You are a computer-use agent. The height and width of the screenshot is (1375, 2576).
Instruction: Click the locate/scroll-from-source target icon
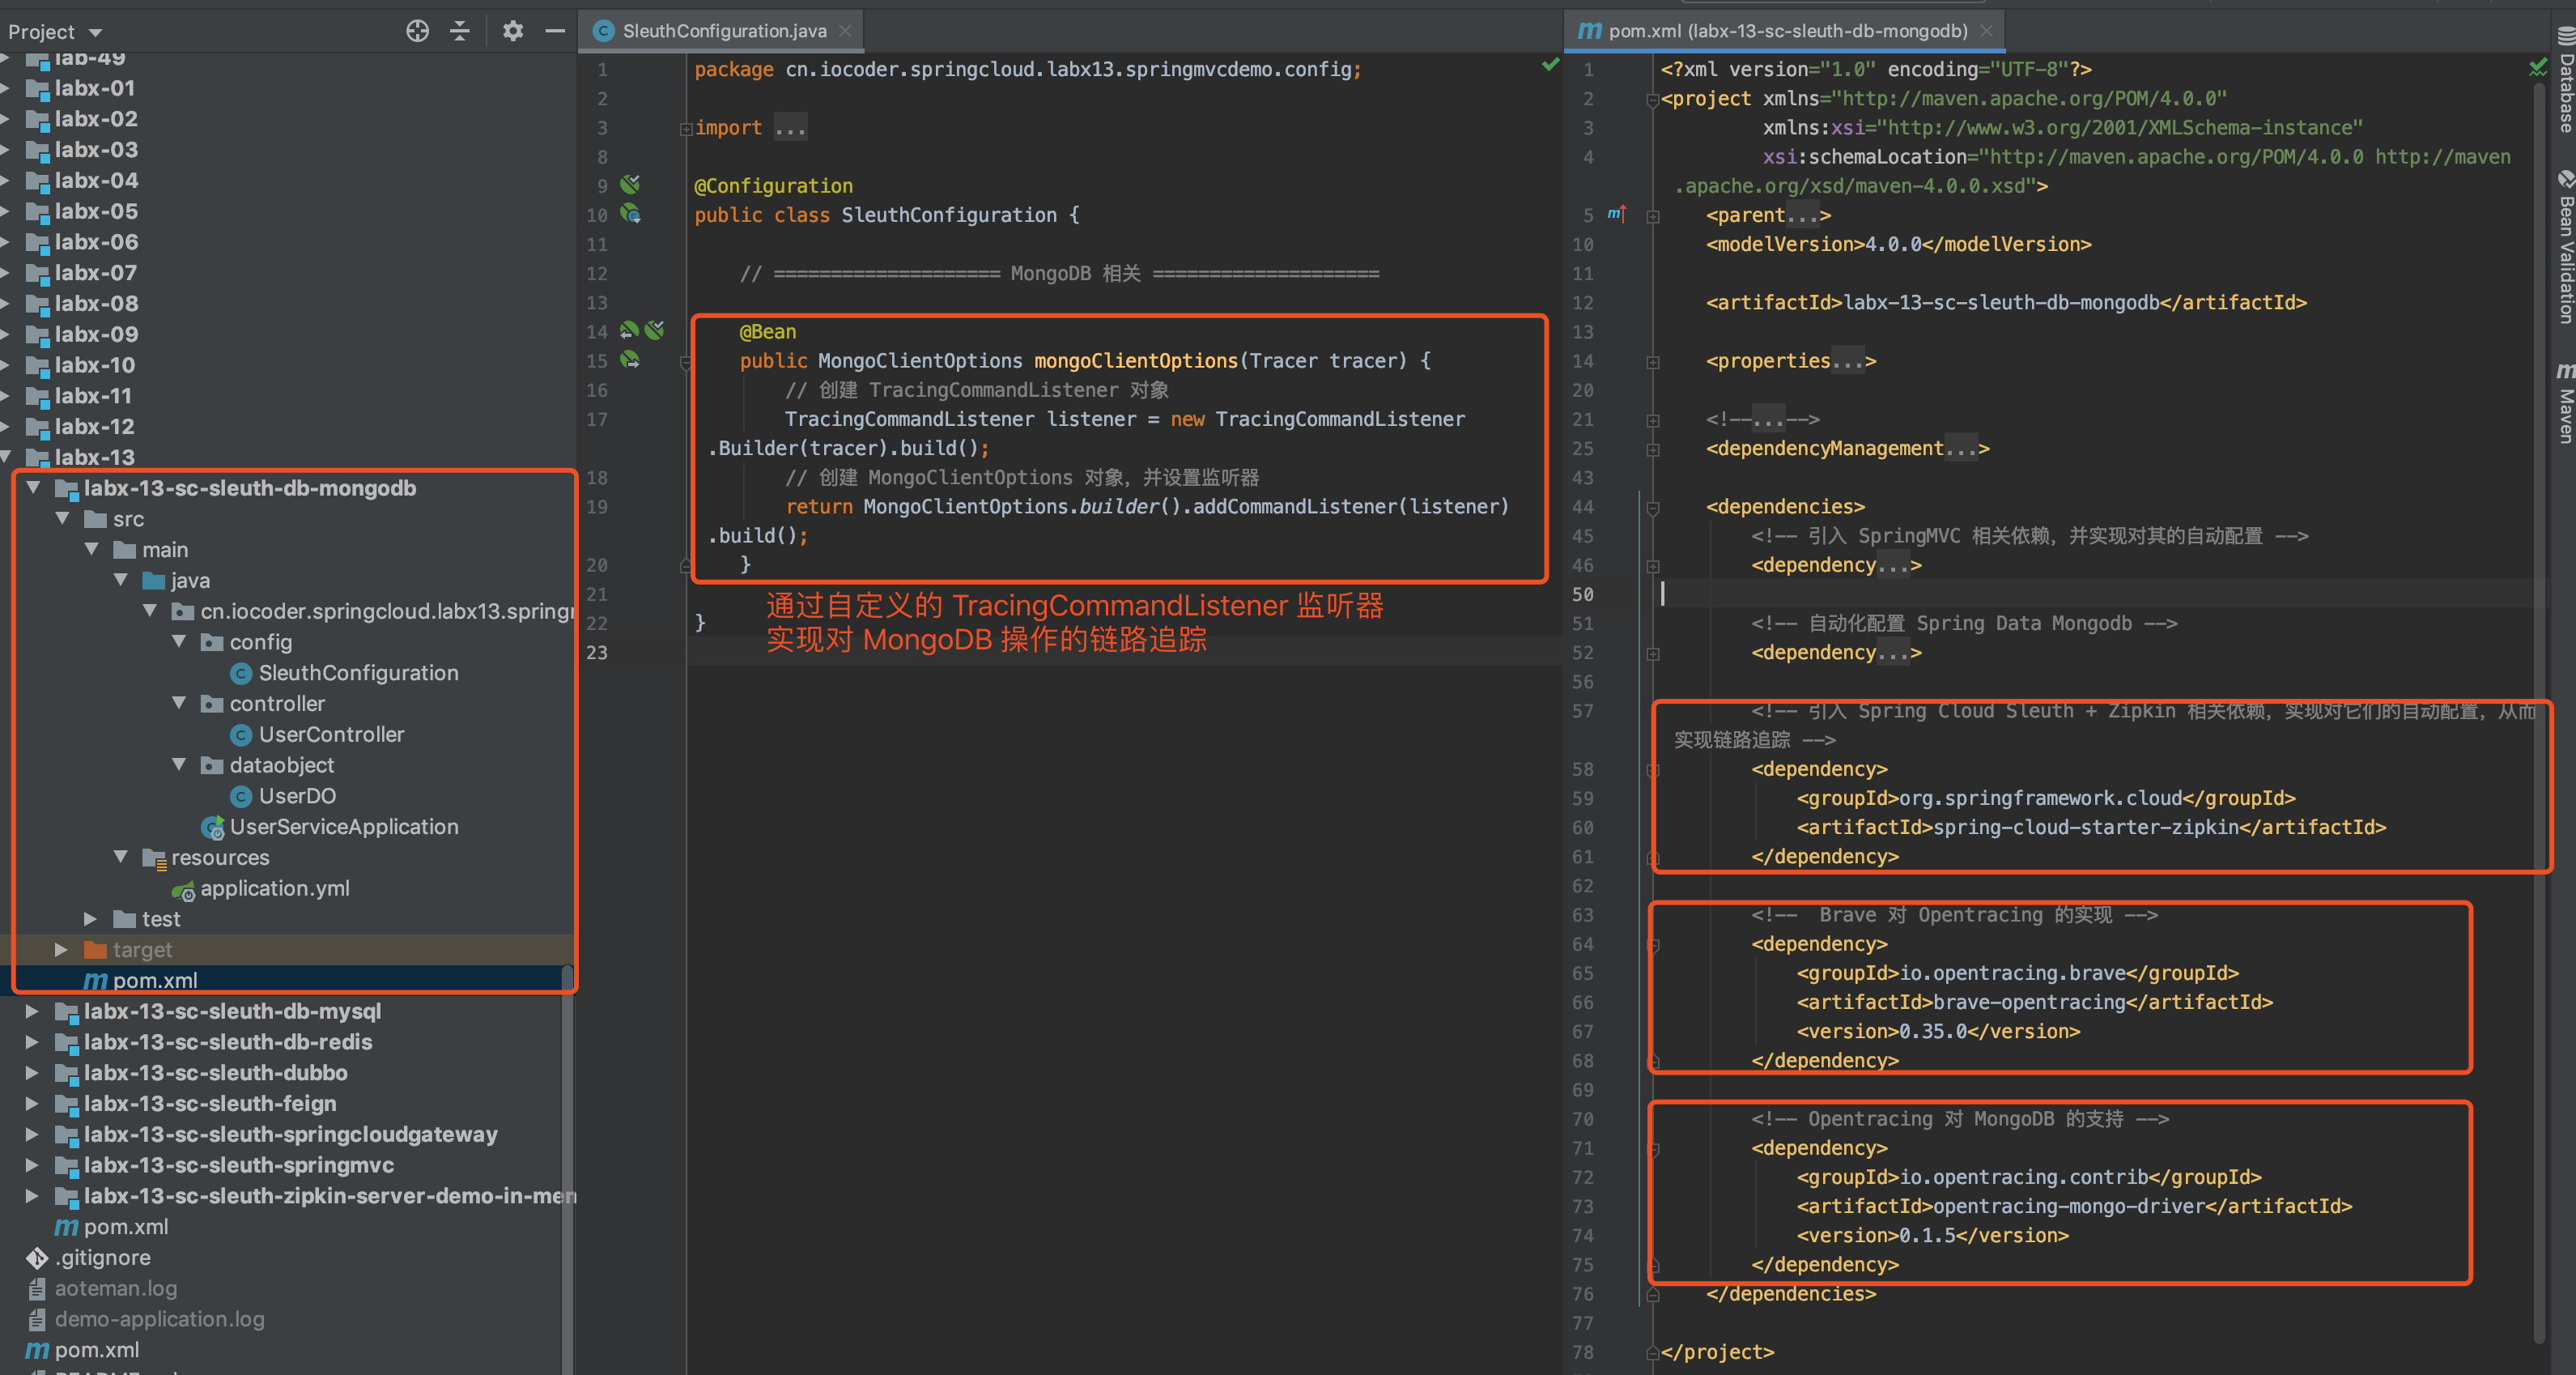[x=417, y=31]
